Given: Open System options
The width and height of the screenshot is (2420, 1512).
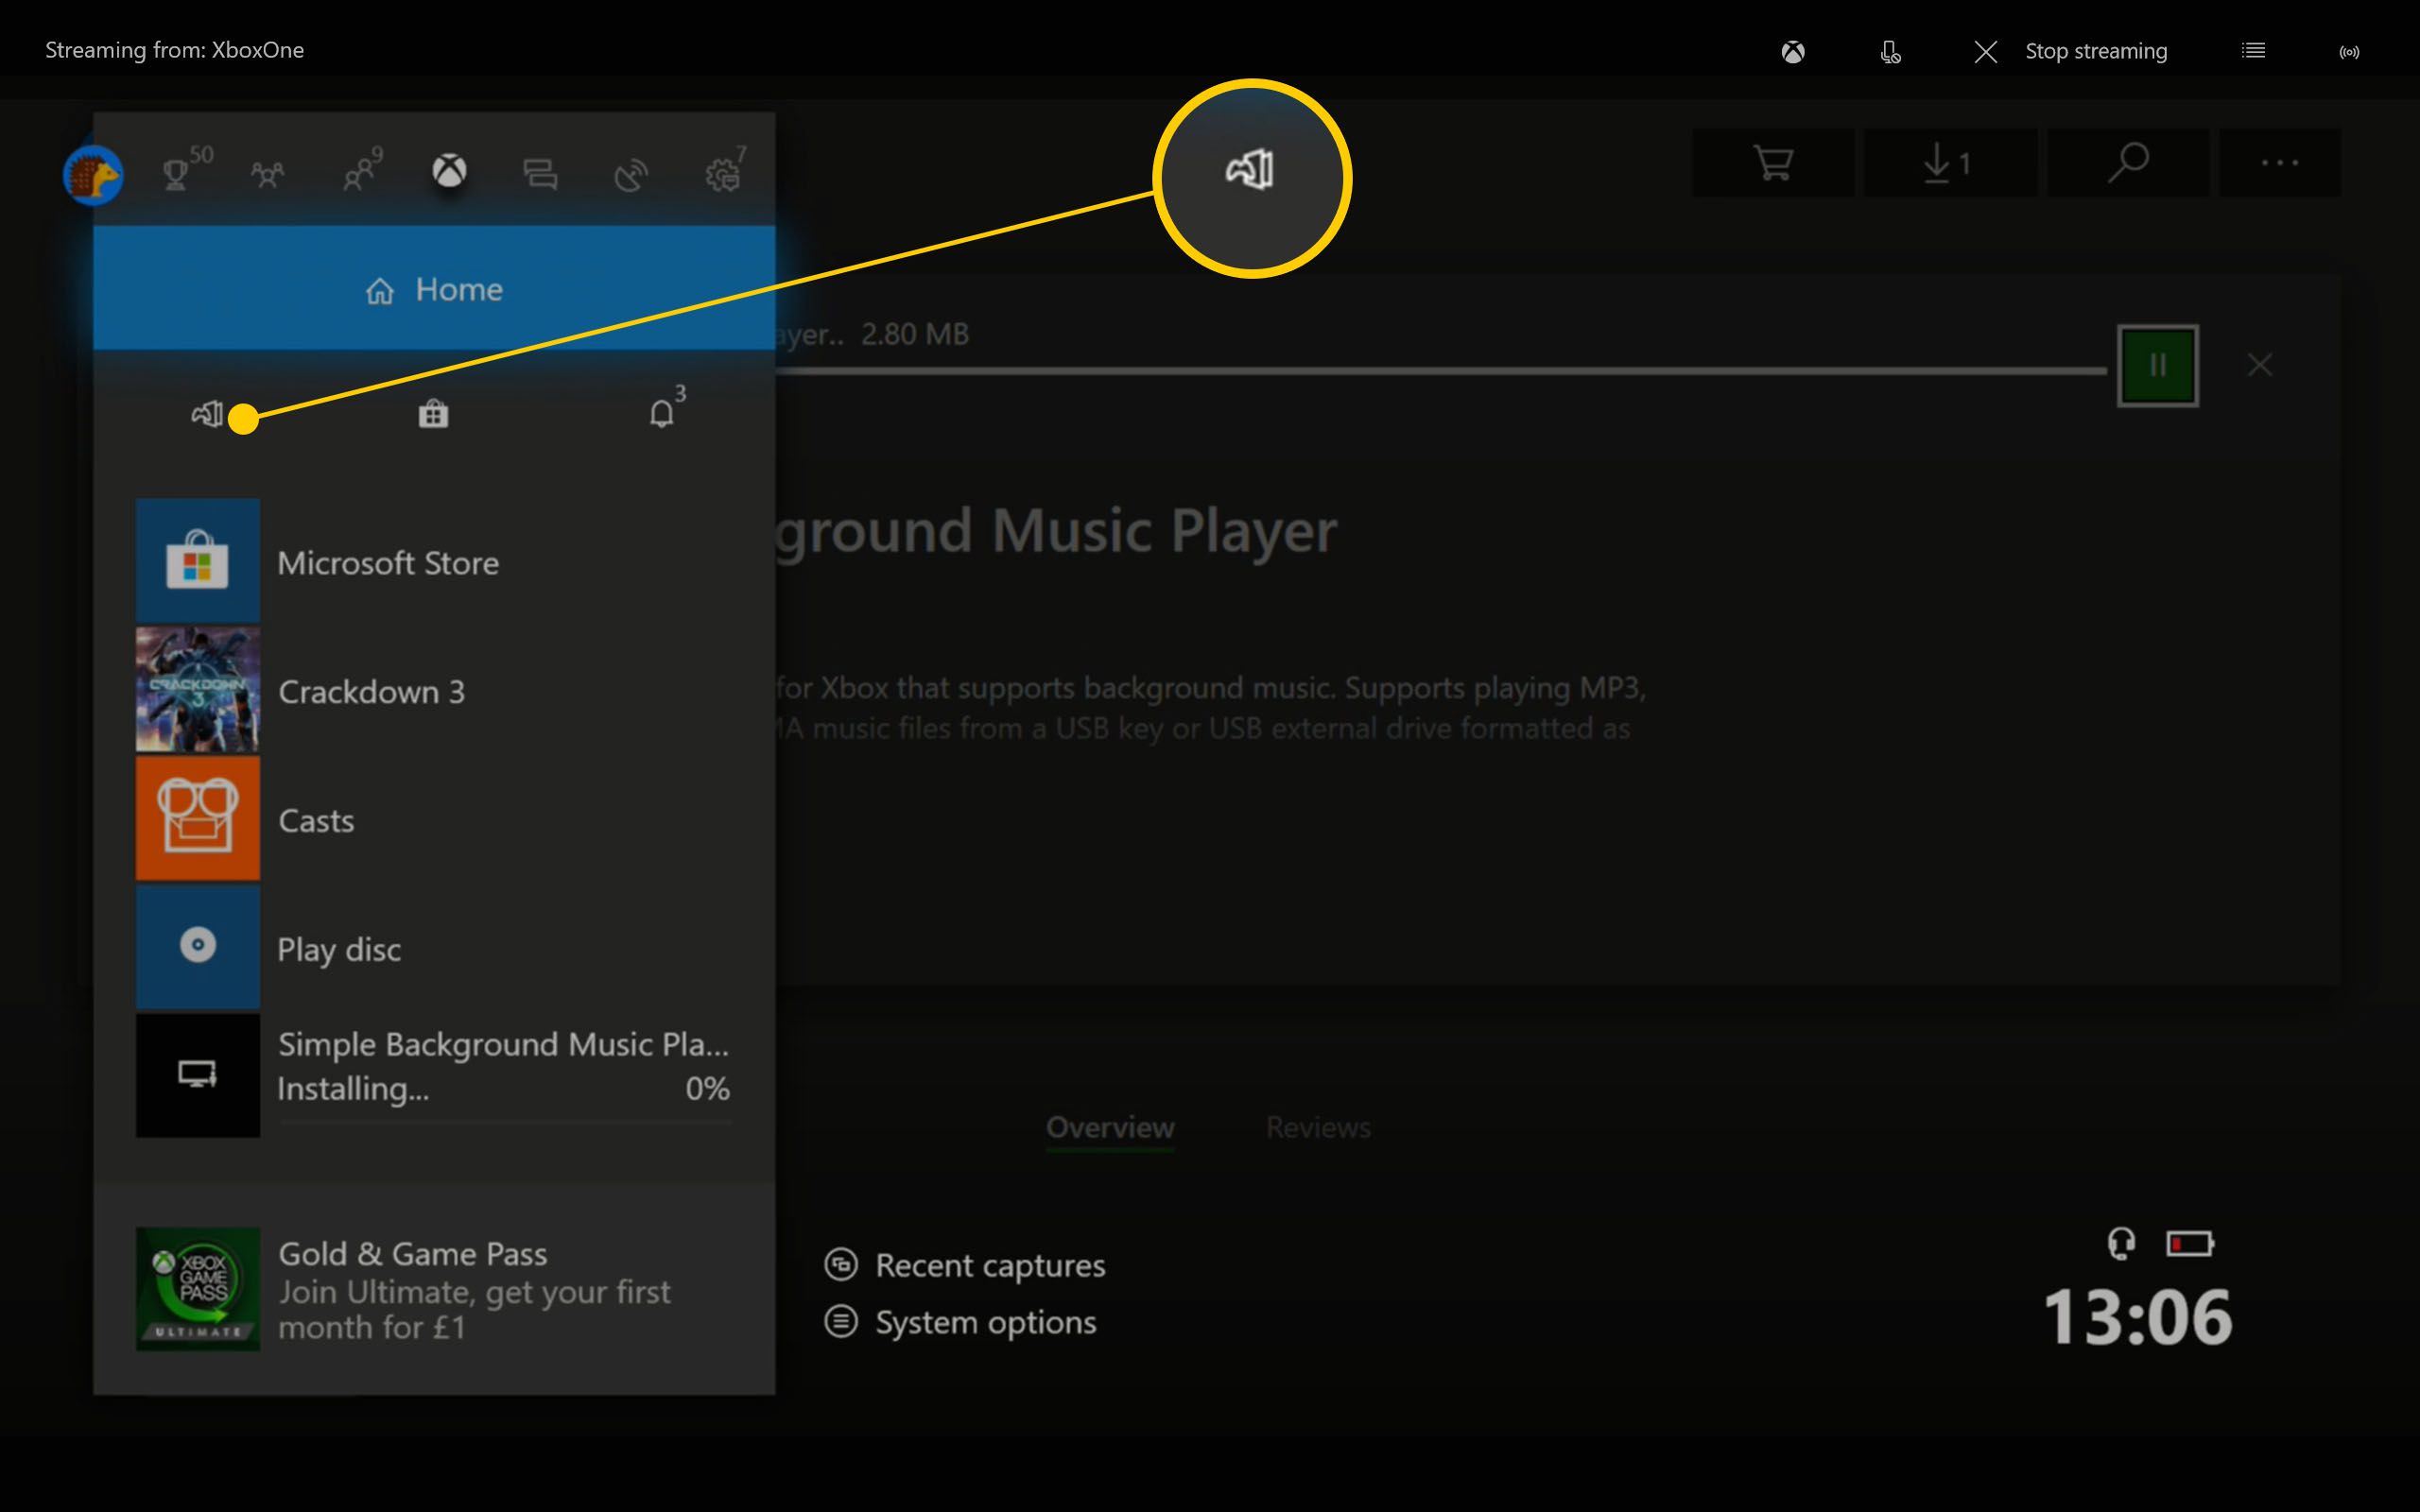Looking at the screenshot, I should (x=960, y=1322).
